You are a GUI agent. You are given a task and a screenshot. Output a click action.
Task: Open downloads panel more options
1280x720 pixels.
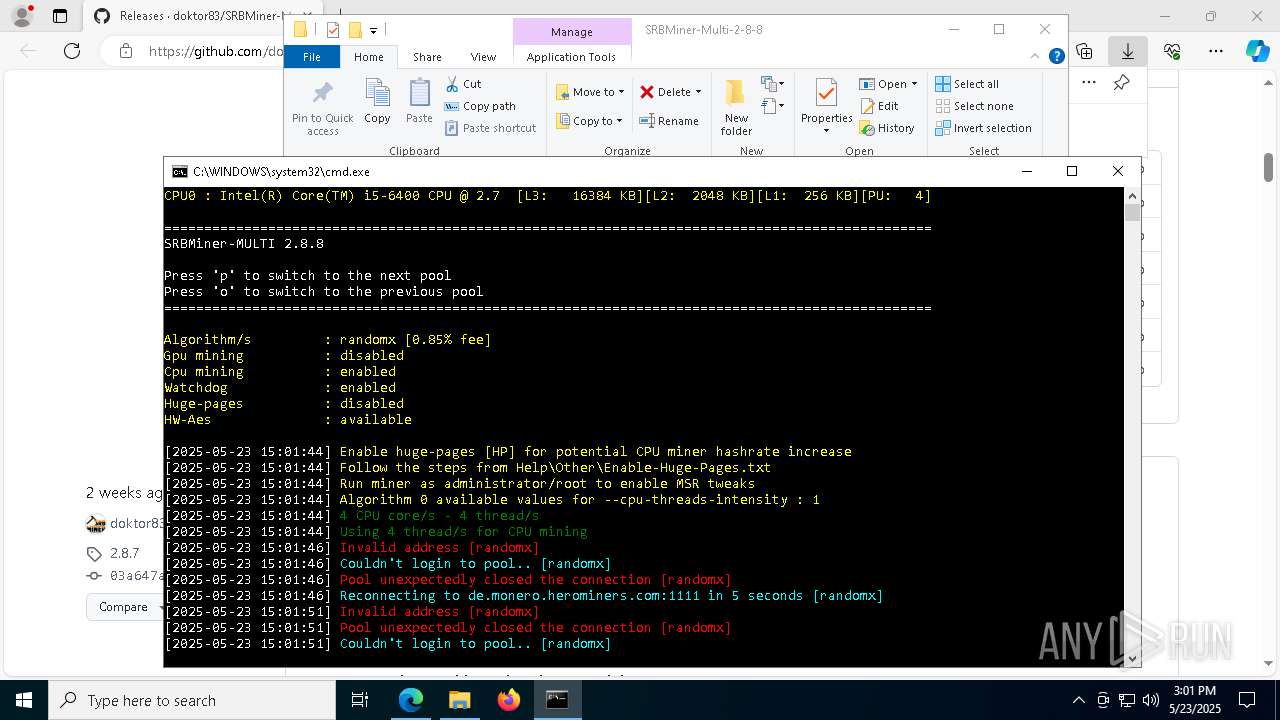(x=1089, y=83)
